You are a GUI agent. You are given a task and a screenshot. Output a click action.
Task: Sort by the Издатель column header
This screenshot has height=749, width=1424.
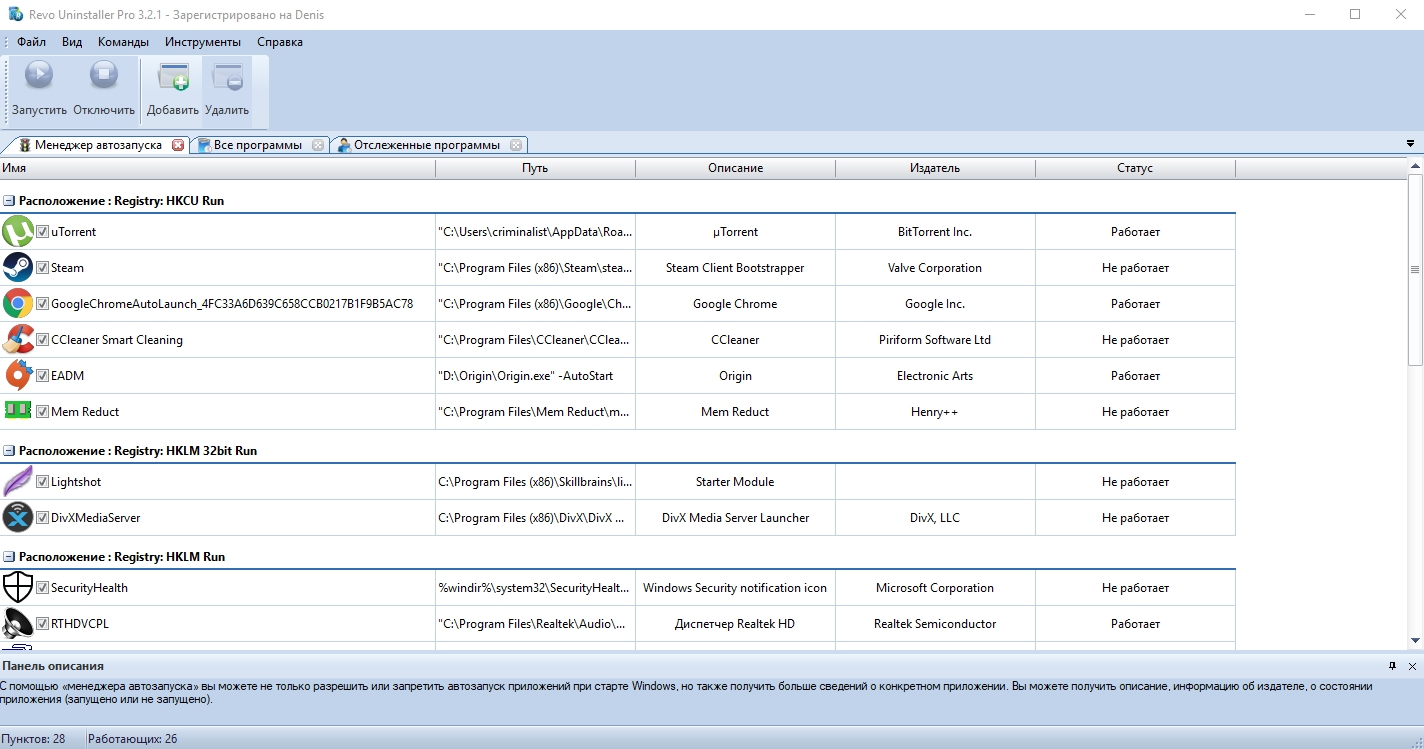pos(936,168)
